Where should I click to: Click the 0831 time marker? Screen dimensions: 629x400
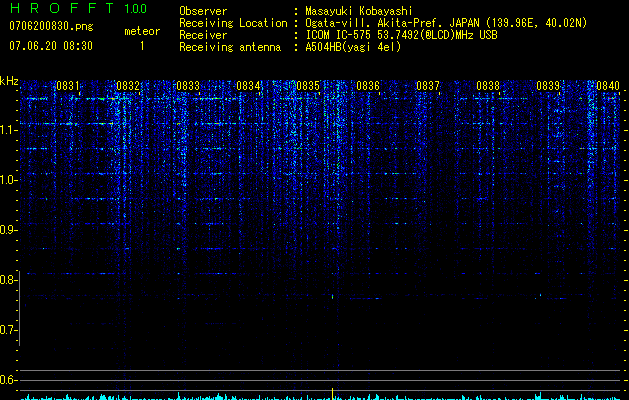68,86
